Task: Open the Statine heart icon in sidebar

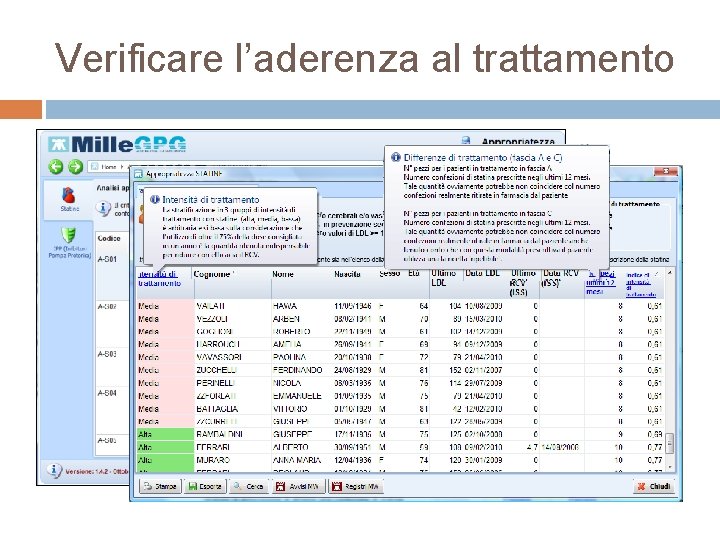Action: point(69,196)
